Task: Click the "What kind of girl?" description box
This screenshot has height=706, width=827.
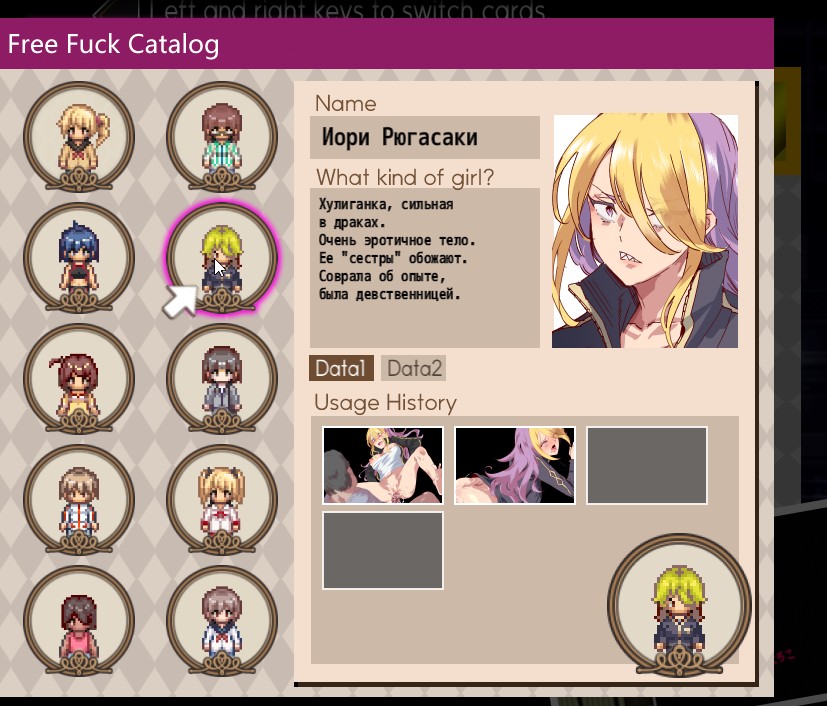Action: [x=425, y=267]
